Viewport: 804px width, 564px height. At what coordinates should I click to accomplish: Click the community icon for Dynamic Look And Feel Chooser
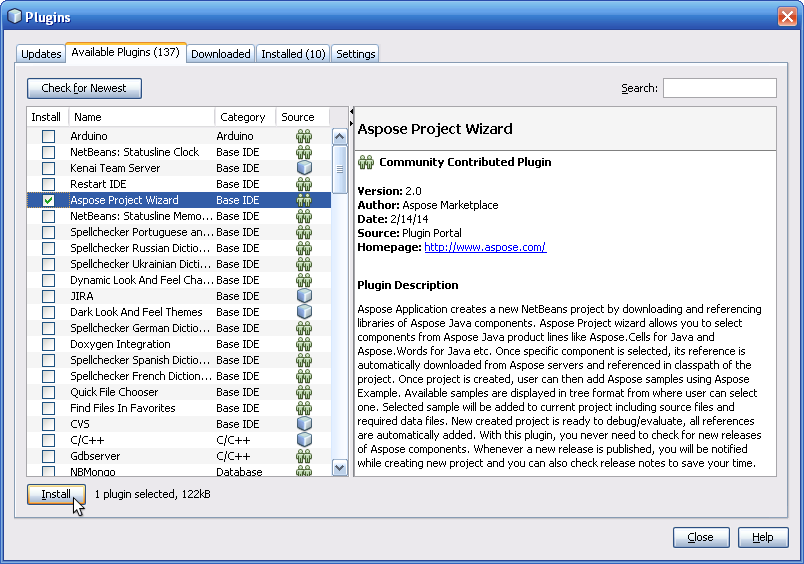(304, 280)
